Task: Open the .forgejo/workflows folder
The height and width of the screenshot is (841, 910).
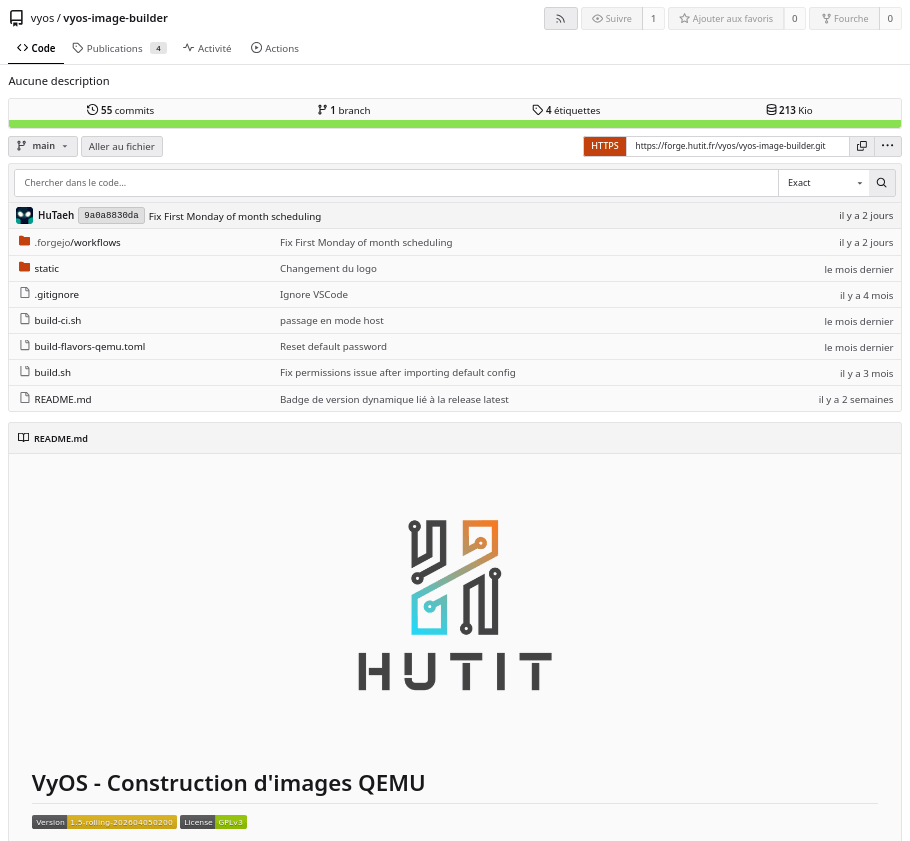Action: tap(77, 243)
